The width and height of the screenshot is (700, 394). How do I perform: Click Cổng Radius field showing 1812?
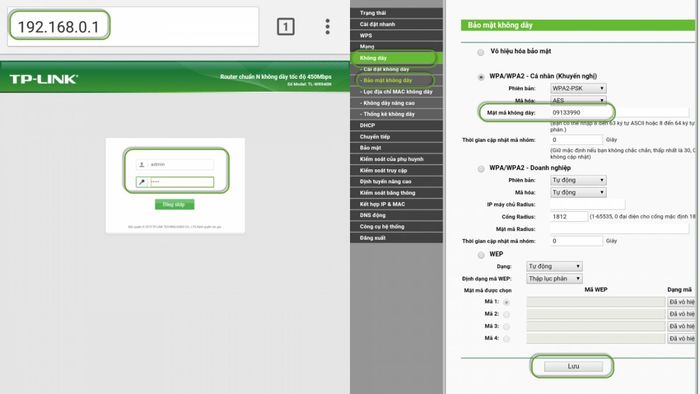pos(569,216)
